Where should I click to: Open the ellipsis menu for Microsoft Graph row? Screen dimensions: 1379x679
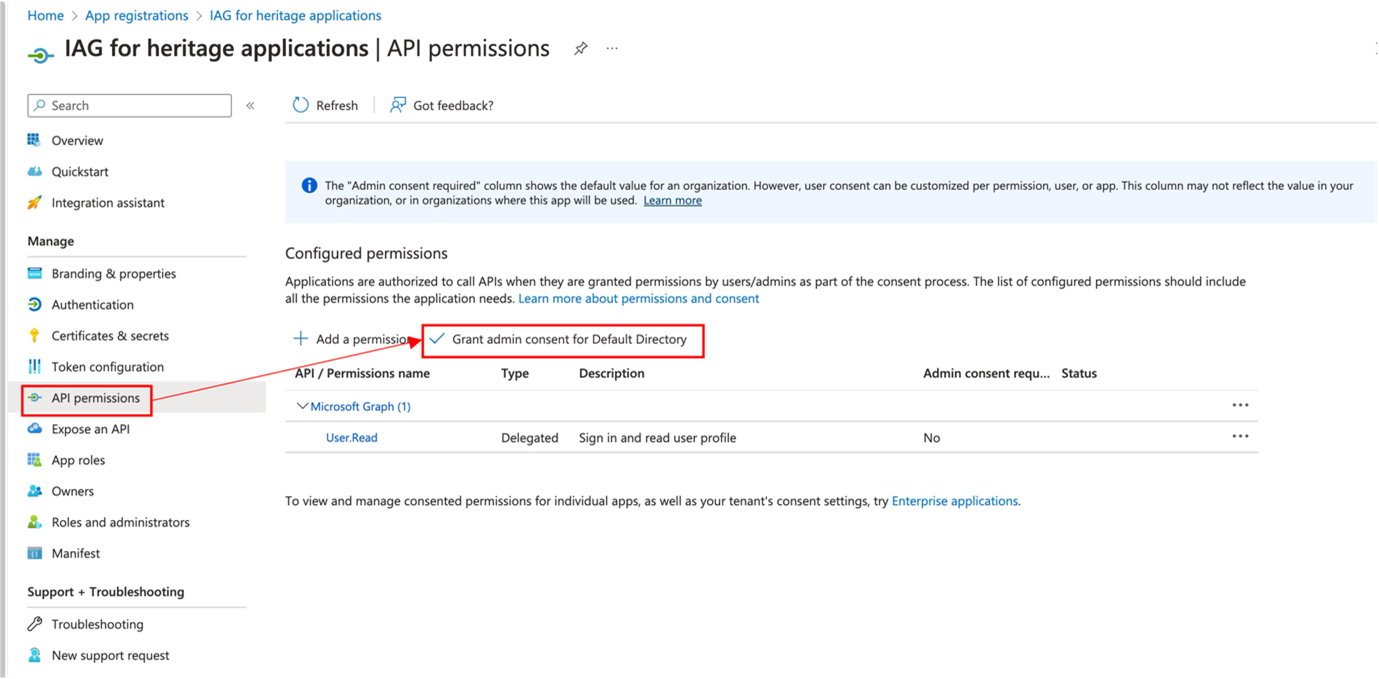[x=1240, y=405]
